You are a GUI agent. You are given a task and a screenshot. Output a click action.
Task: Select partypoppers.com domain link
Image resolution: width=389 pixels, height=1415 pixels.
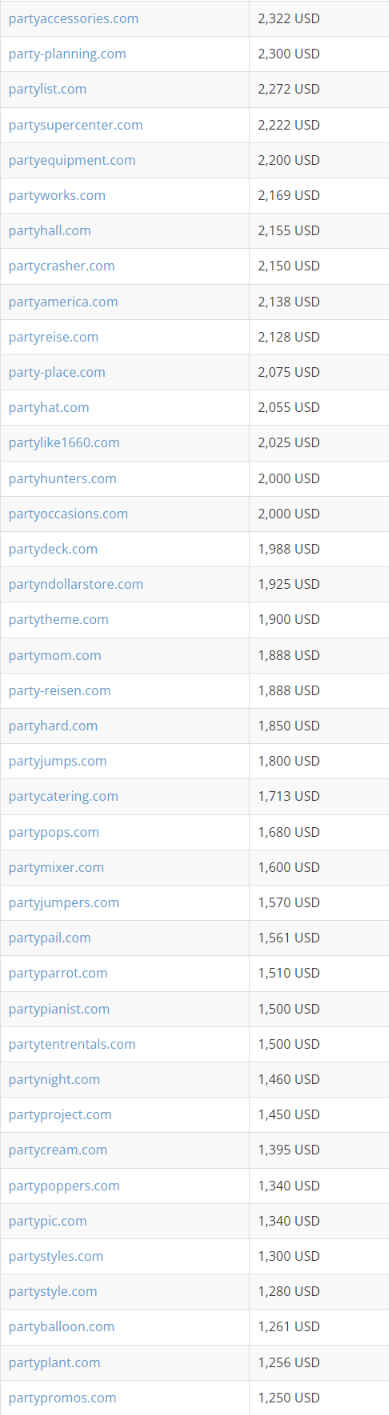click(64, 1185)
